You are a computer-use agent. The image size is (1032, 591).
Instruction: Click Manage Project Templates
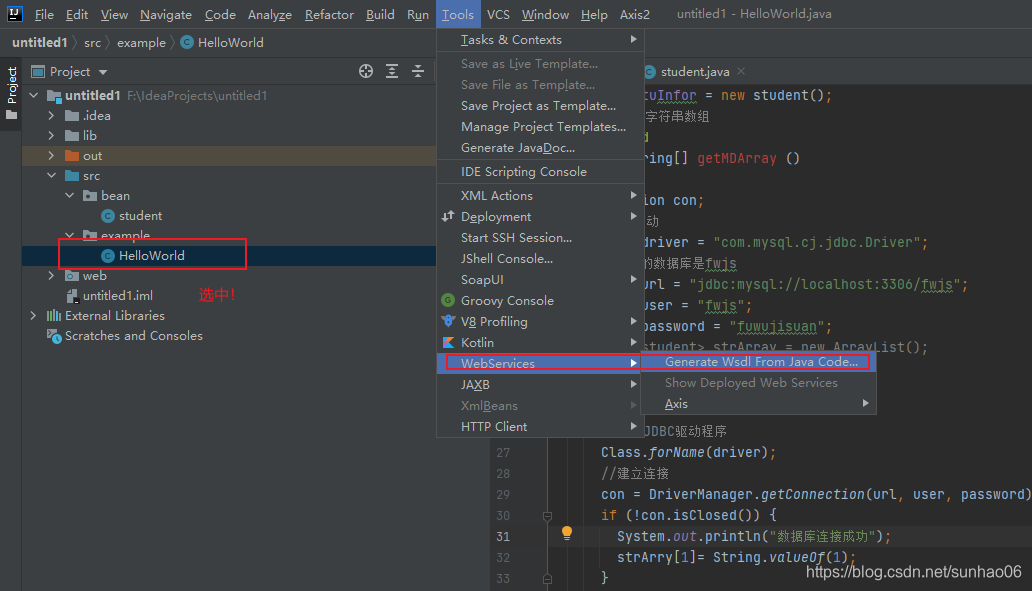click(x=540, y=127)
